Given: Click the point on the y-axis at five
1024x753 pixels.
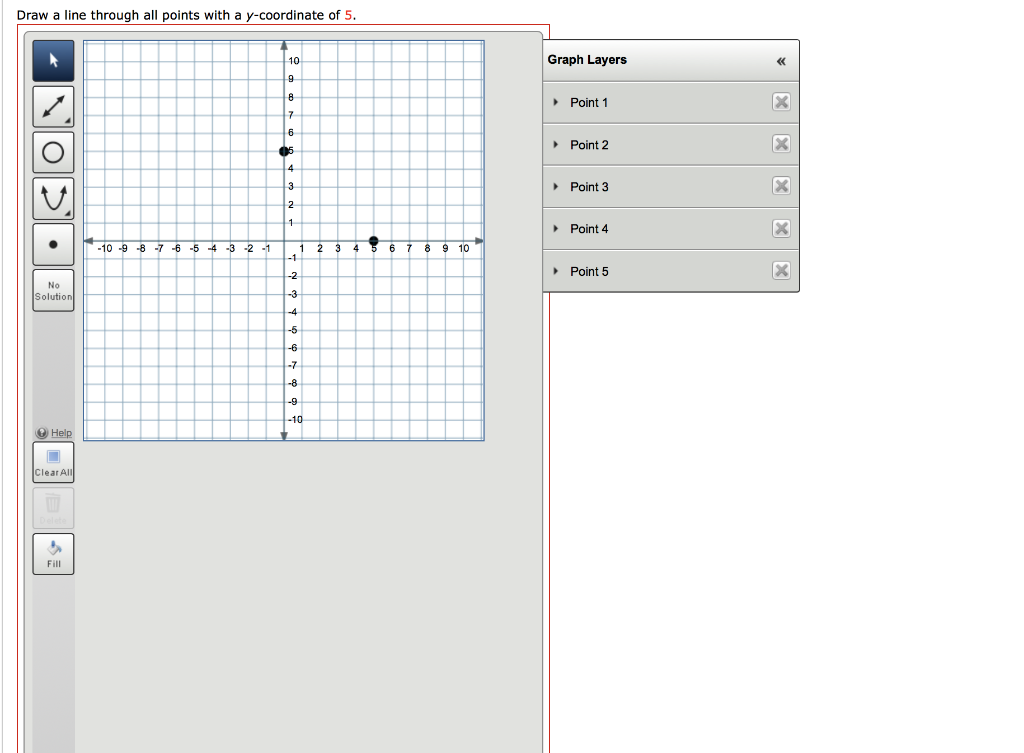Looking at the screenshot, I should (x=283, y=151).
